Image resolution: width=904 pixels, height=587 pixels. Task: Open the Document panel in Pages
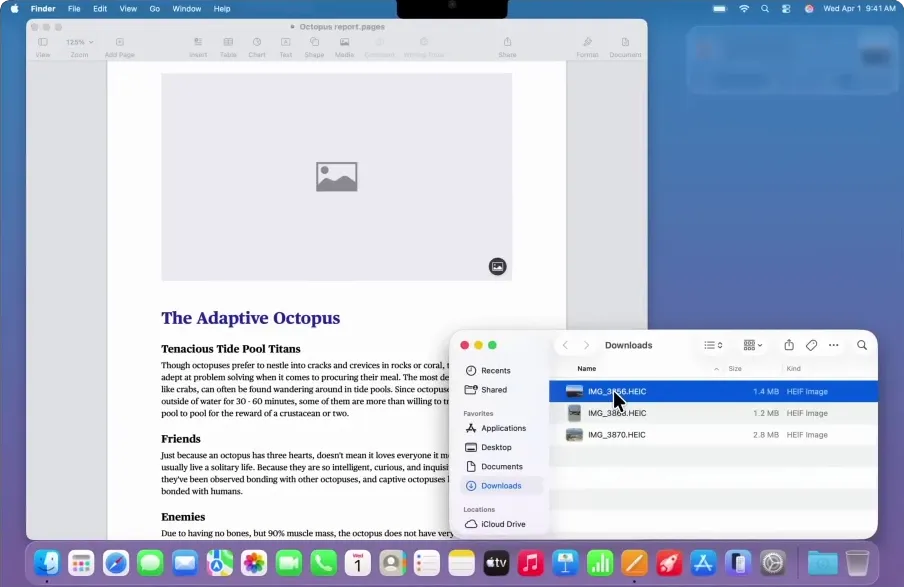pos(625,47)
